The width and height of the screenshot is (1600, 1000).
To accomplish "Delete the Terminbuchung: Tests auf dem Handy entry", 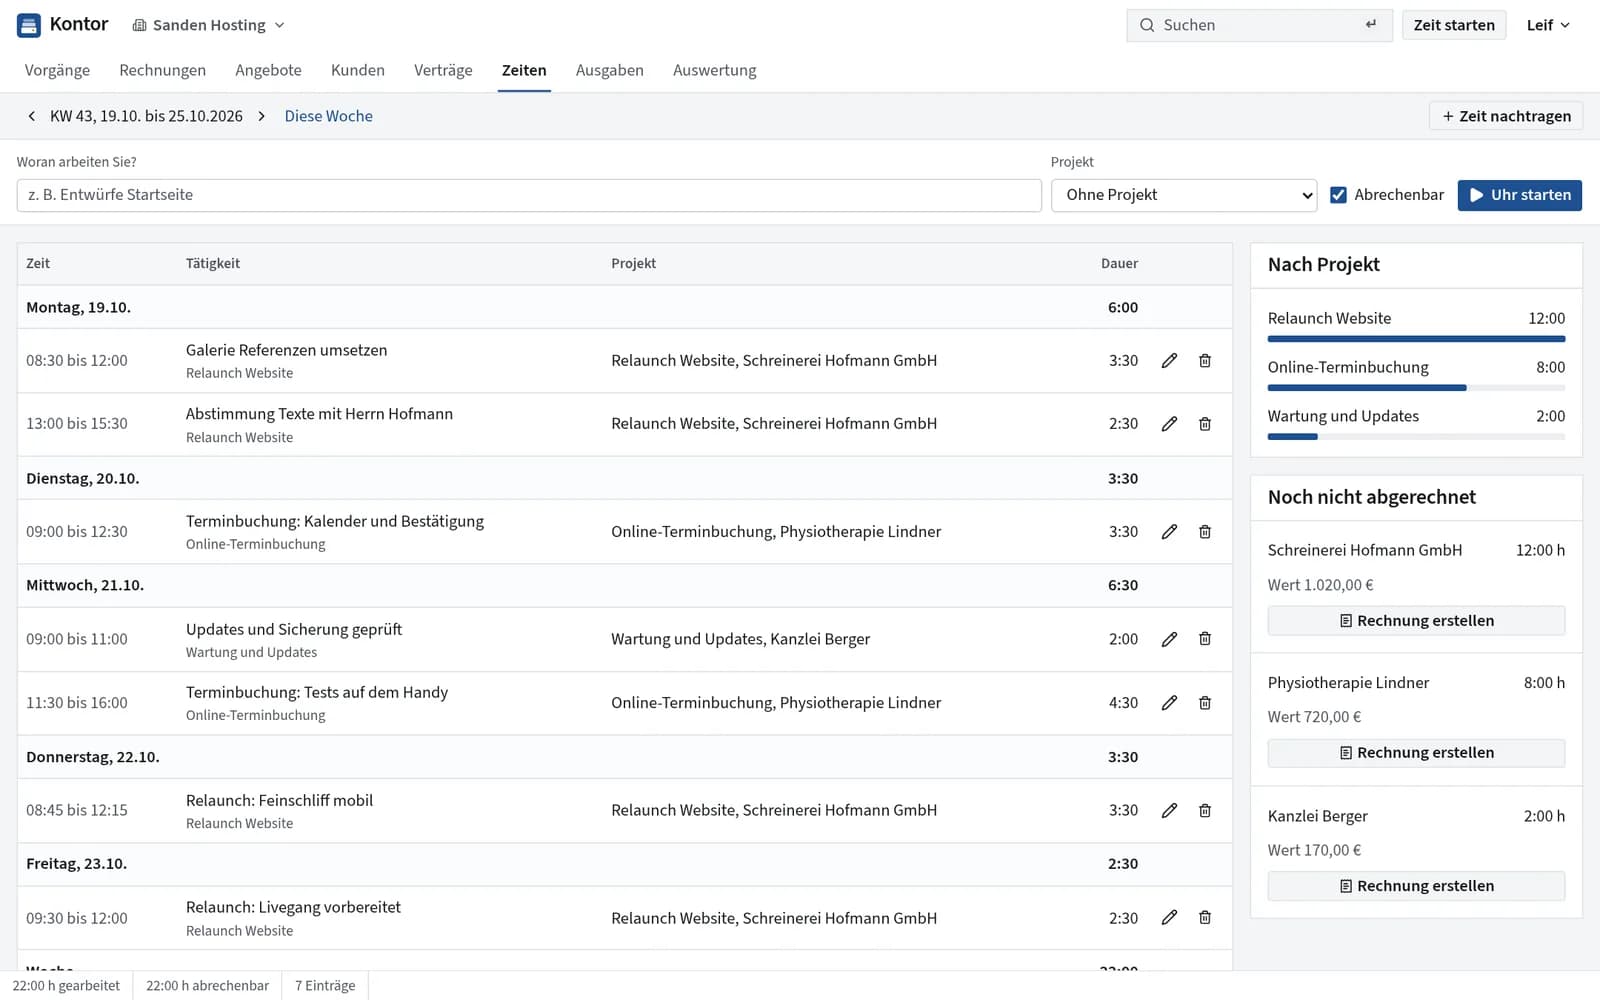I will [x=1205, y=703].
